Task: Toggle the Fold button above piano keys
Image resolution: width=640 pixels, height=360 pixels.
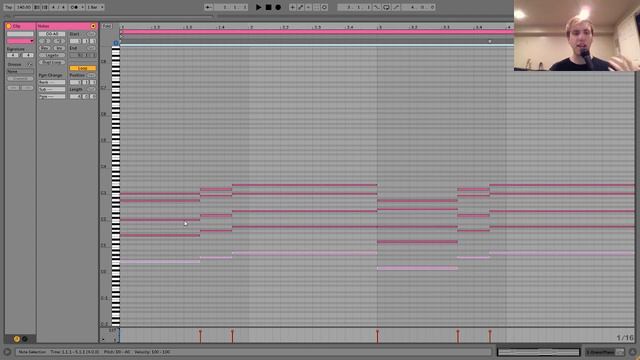Action: 107,26
